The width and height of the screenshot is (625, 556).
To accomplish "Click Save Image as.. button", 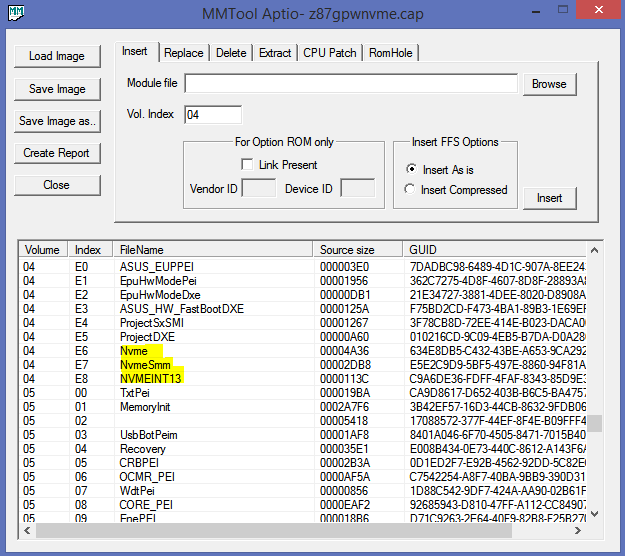I will [57, 121].
